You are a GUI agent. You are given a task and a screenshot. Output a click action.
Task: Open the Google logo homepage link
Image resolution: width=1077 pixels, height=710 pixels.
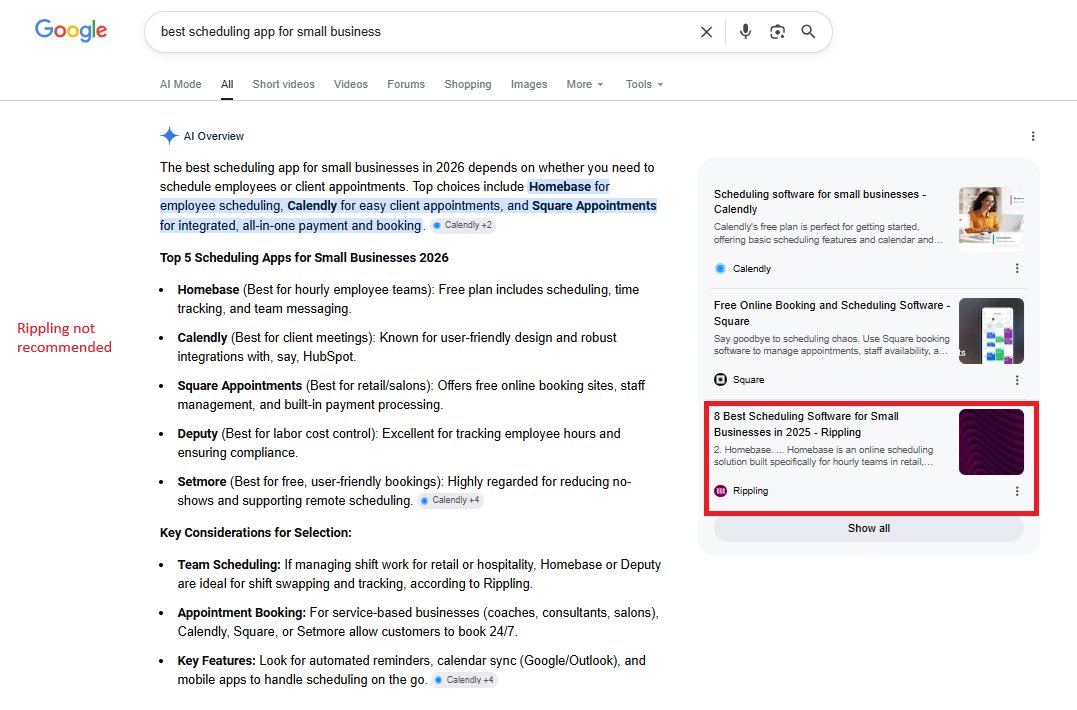71,30
